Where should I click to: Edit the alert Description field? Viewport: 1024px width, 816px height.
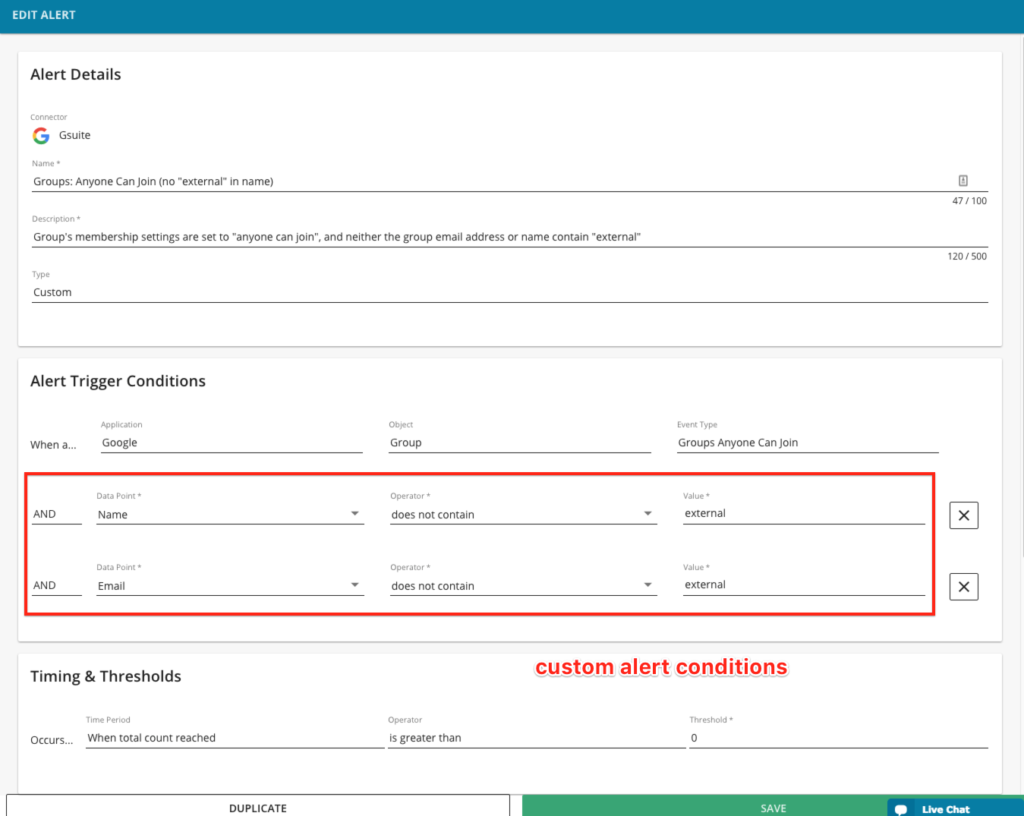click(509, 237)
